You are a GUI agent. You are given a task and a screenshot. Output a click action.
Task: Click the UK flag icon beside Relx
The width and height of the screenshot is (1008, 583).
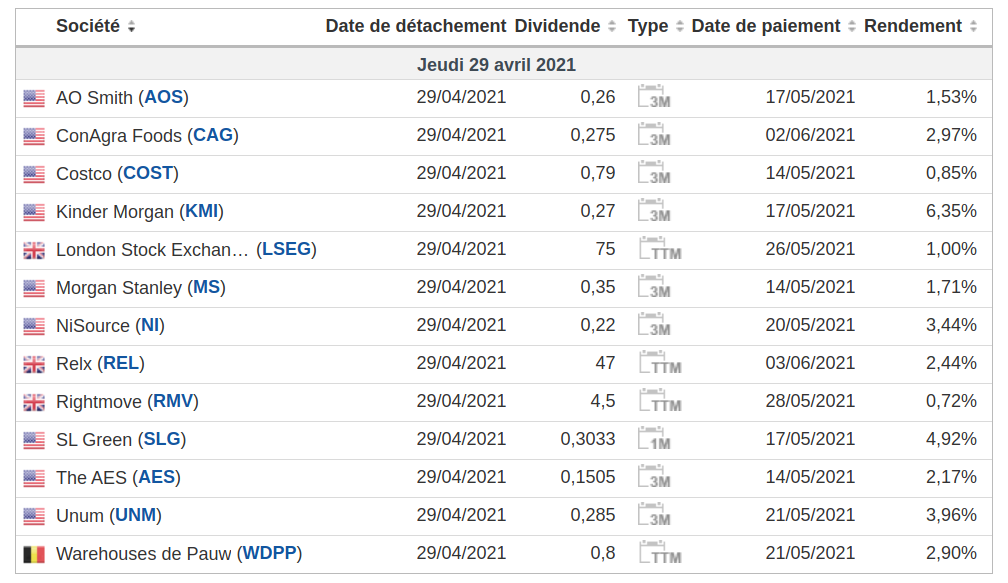click(x=34, y=364)
